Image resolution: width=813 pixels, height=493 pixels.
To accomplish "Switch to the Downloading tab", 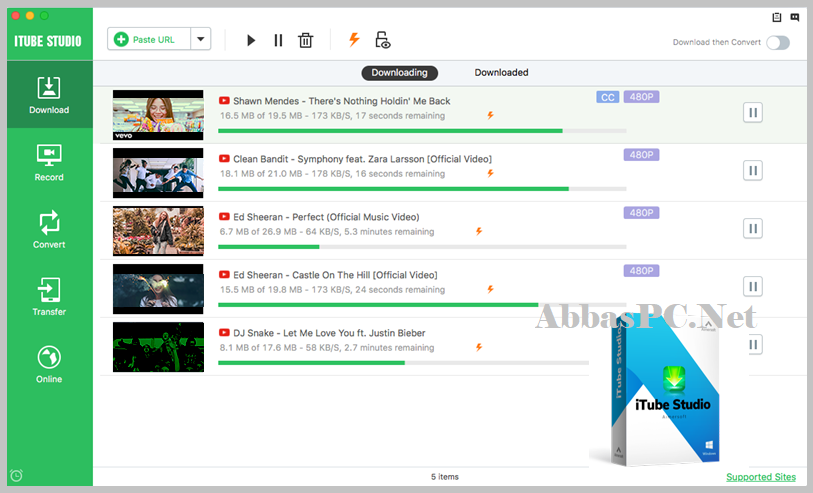I will point(400,73).
